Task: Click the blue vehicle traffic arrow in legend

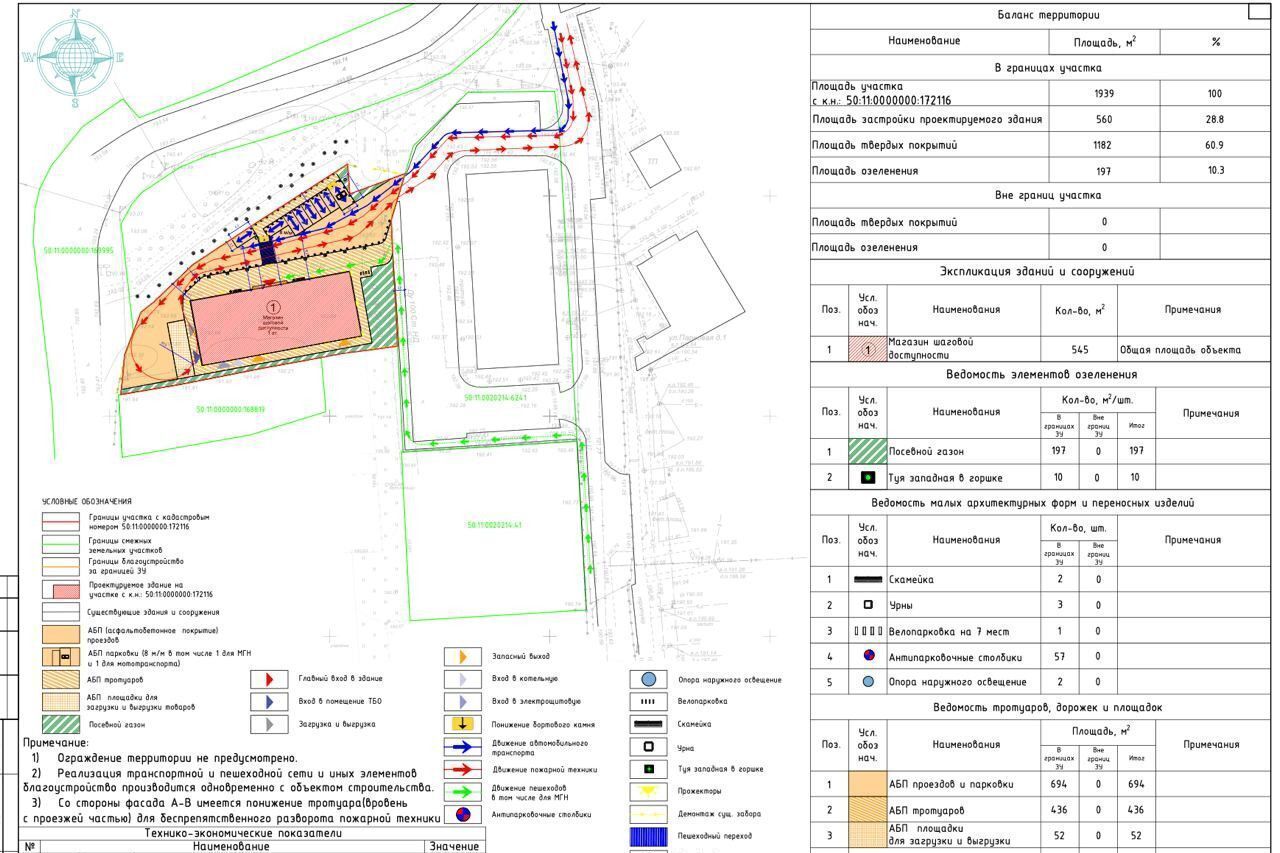Action: [x=462, y=747]
